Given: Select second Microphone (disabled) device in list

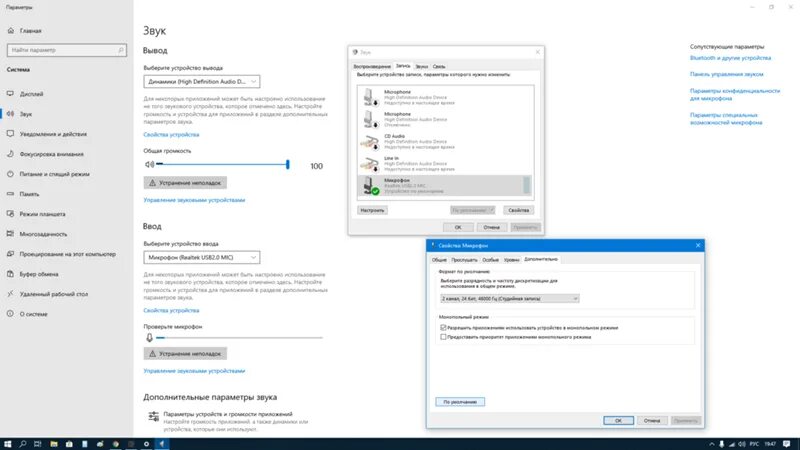Looking at the screenshot, I should tap(445, 119).
